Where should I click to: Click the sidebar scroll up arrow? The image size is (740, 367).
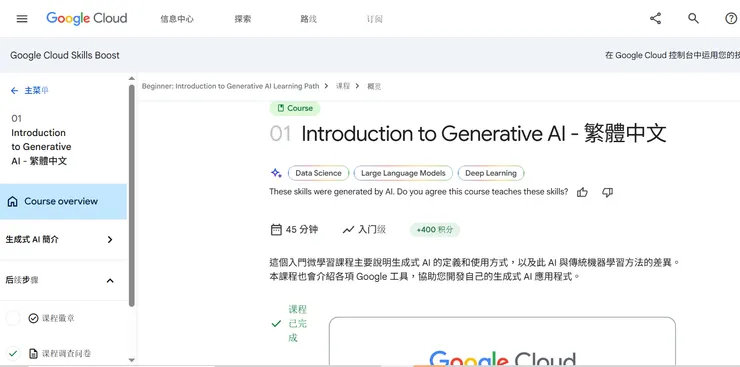132,79
